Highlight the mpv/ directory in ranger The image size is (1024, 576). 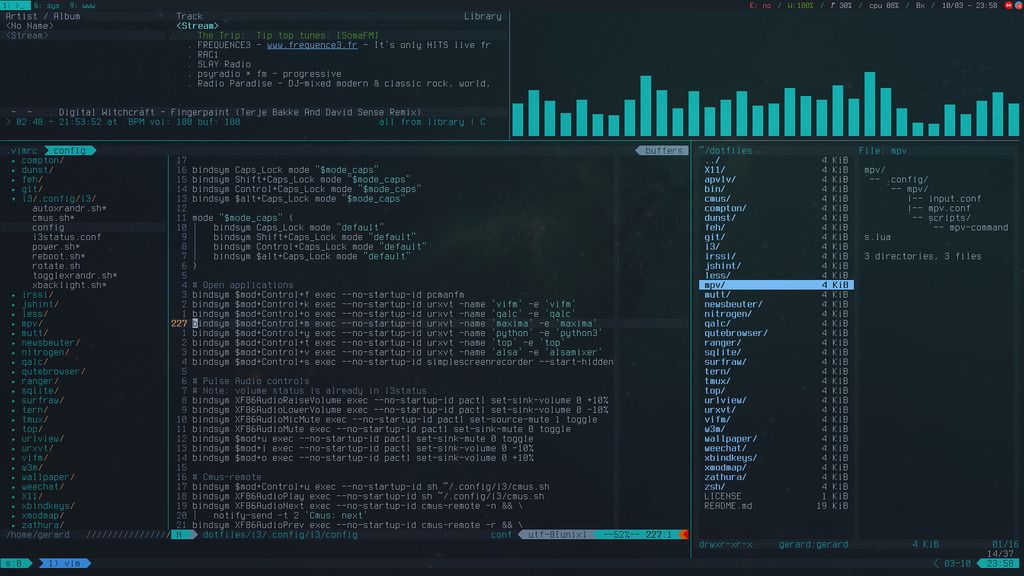pos(776,285)
